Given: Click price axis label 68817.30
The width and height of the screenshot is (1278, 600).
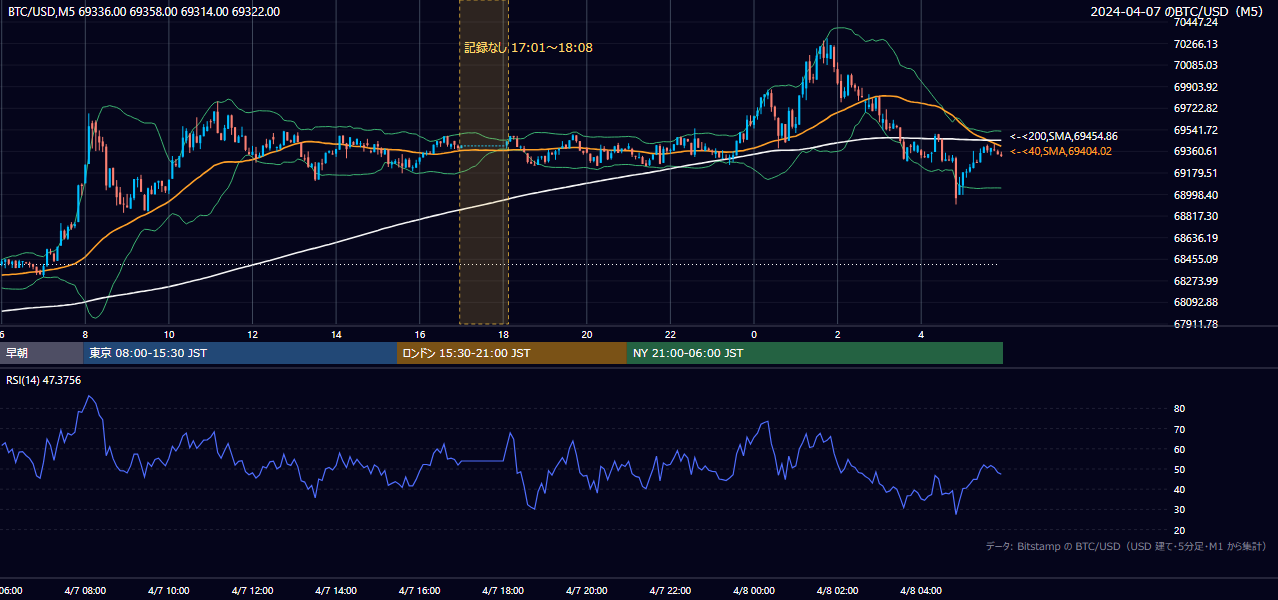Looking at the screenshot, I should pyautogui.click(x=1195, y=216).
